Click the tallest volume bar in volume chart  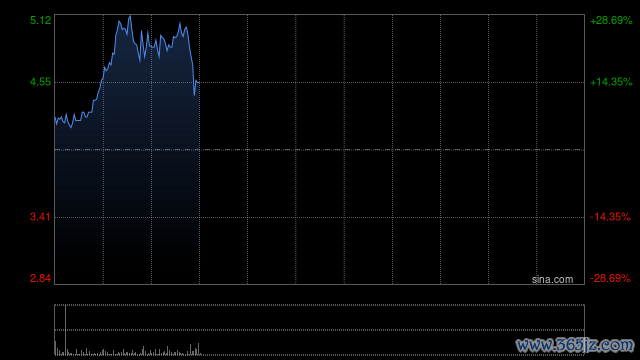[65, 330]
